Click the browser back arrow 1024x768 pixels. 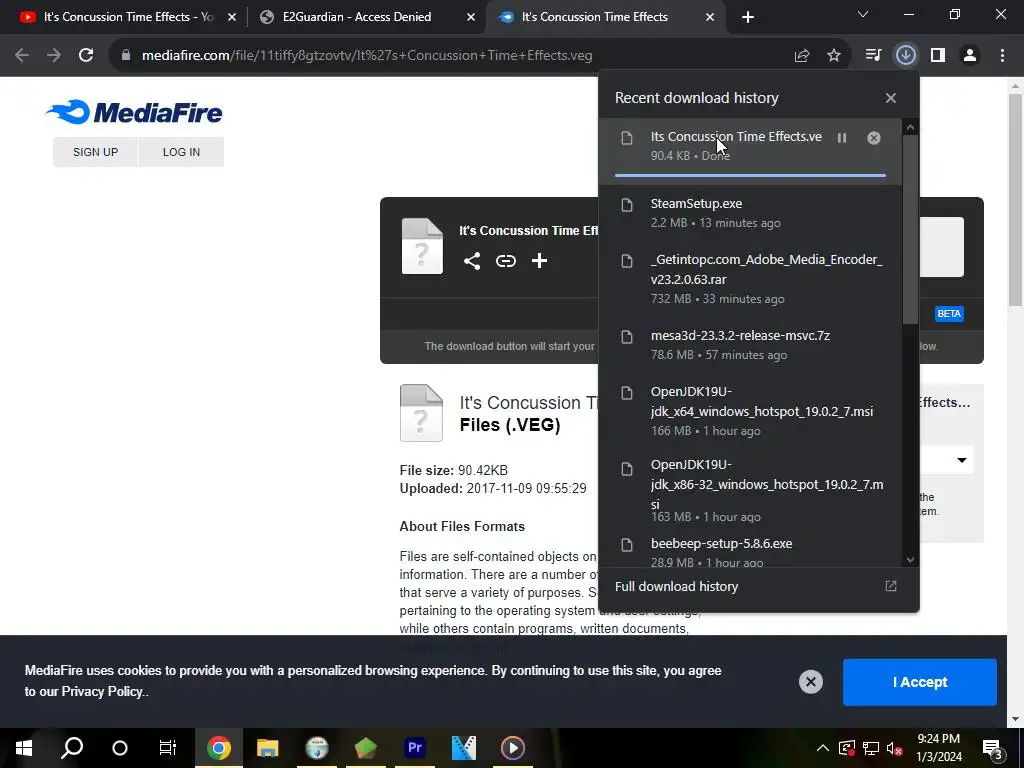click(22, 56)
